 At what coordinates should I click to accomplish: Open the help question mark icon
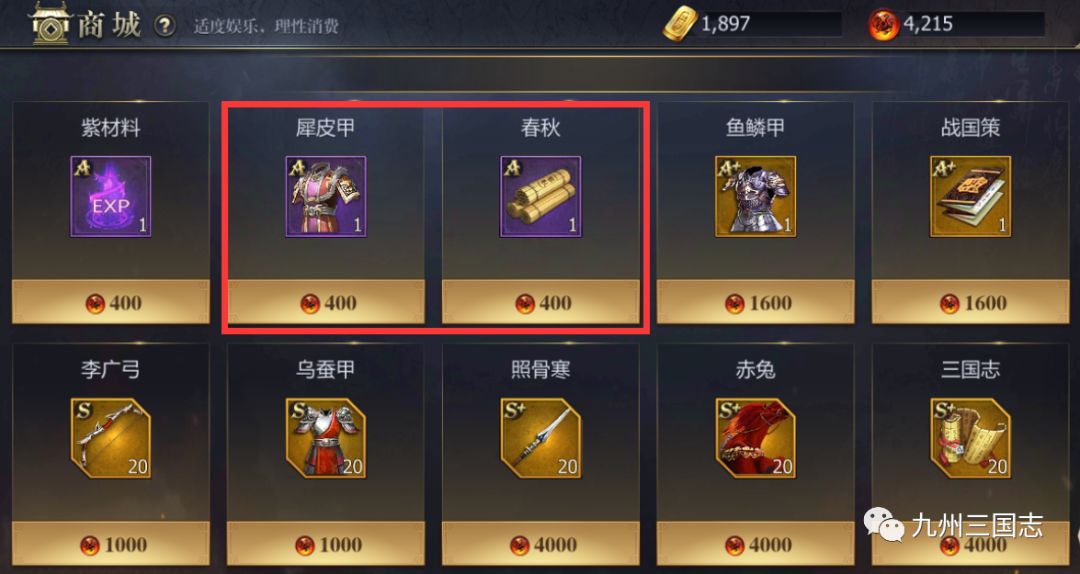point(165,26)
